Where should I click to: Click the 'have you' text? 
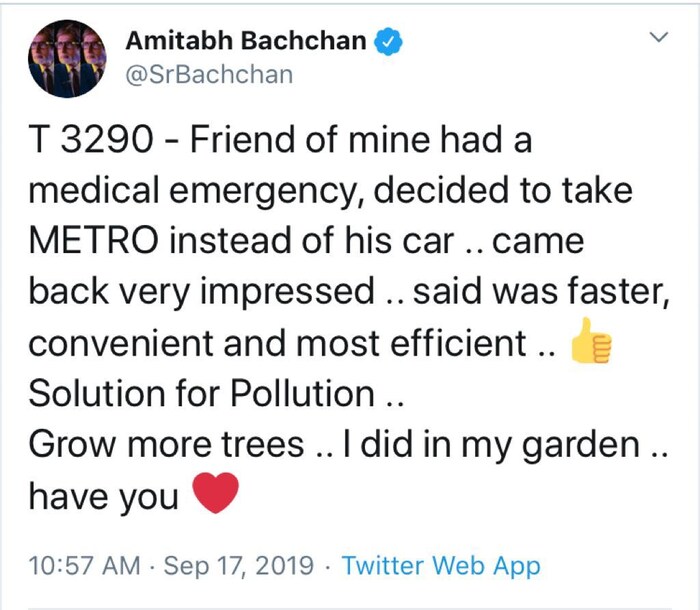click(103, 496)
